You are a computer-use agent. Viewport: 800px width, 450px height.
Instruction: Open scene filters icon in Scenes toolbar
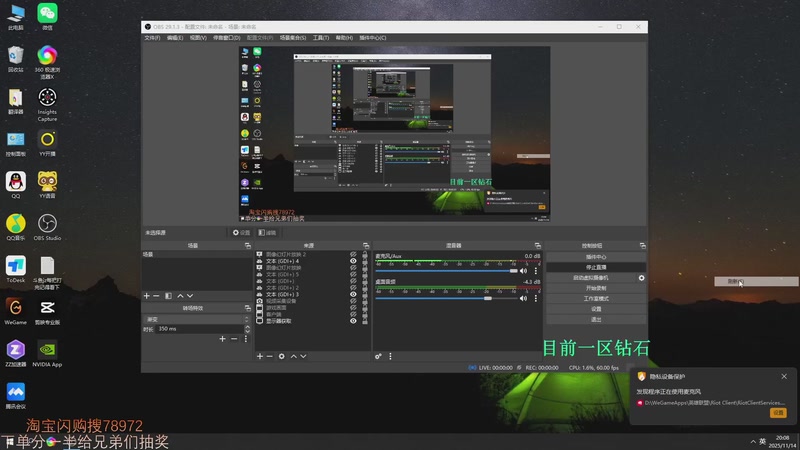[x=168, y=296]
